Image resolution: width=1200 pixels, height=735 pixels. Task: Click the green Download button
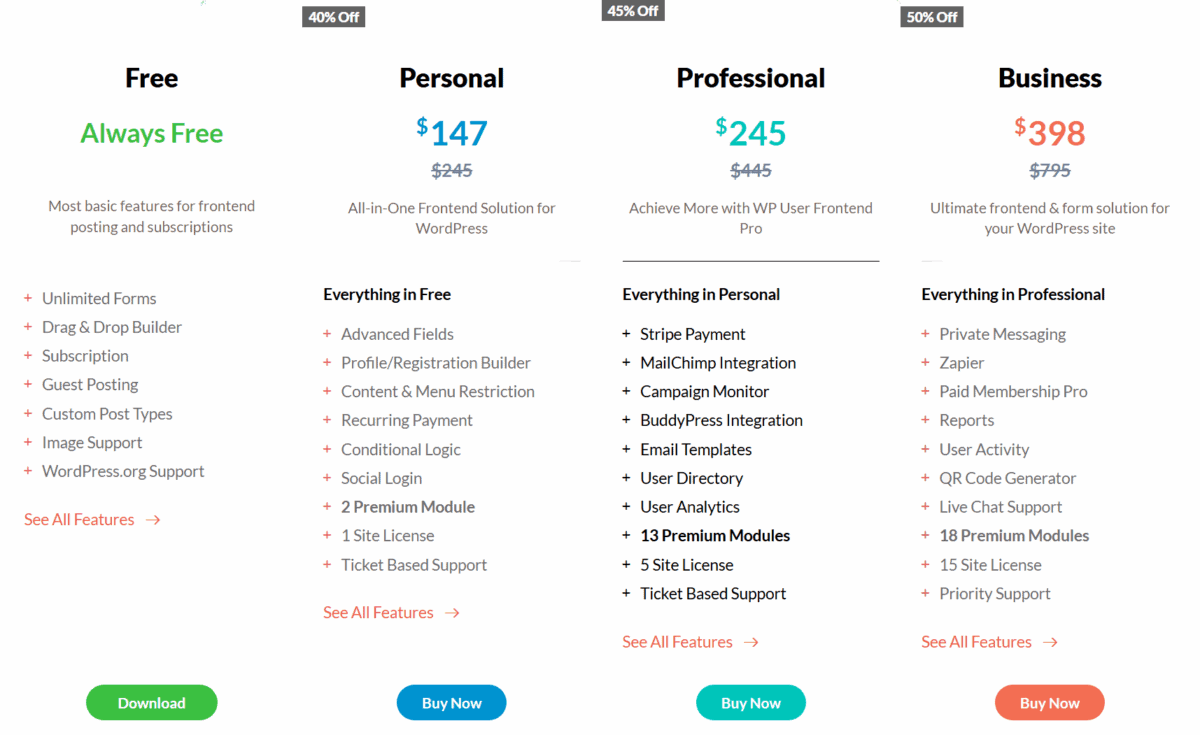[x=151, y=703]
